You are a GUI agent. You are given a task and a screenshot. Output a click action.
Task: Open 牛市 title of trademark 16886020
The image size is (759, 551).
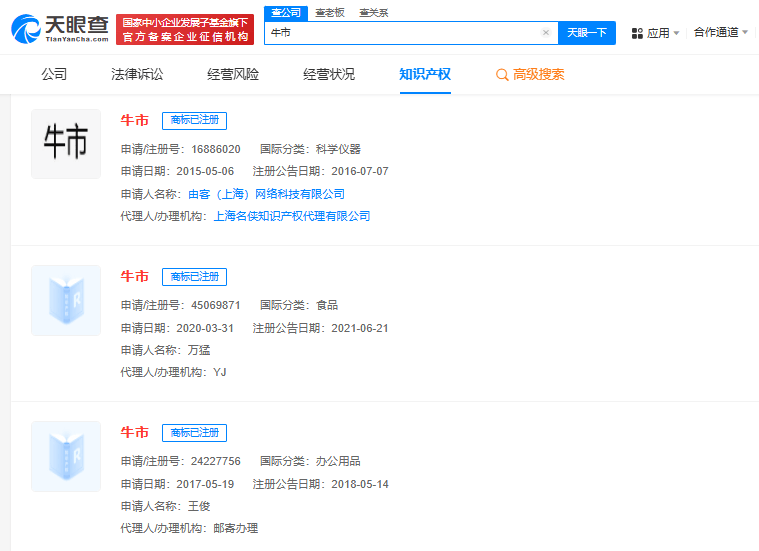click(135, 120)
